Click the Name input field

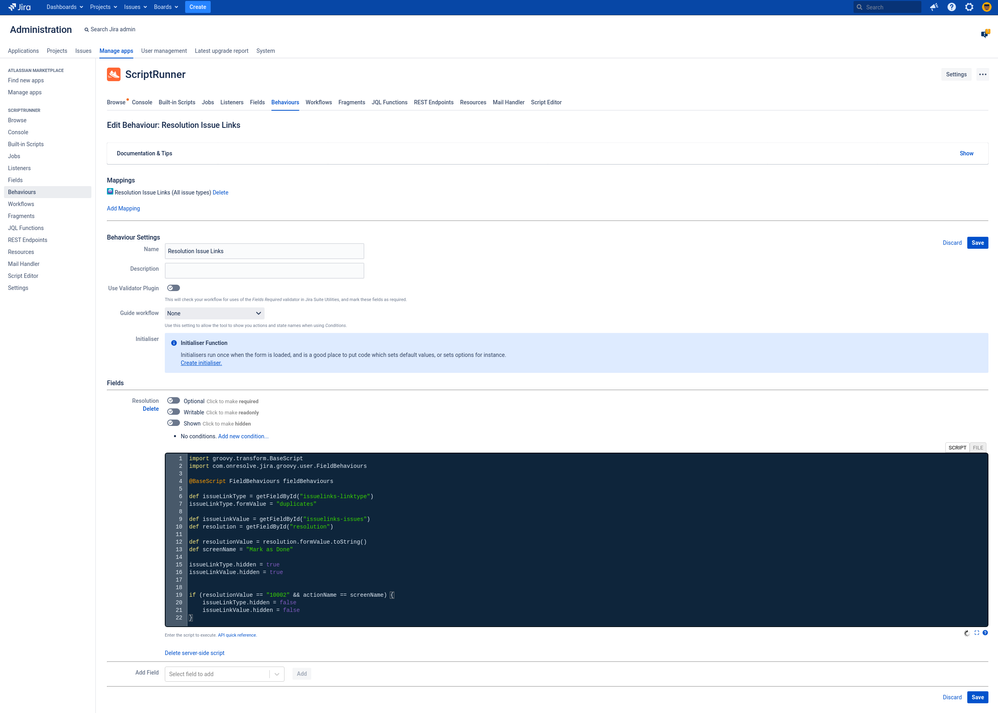(263, 250)
